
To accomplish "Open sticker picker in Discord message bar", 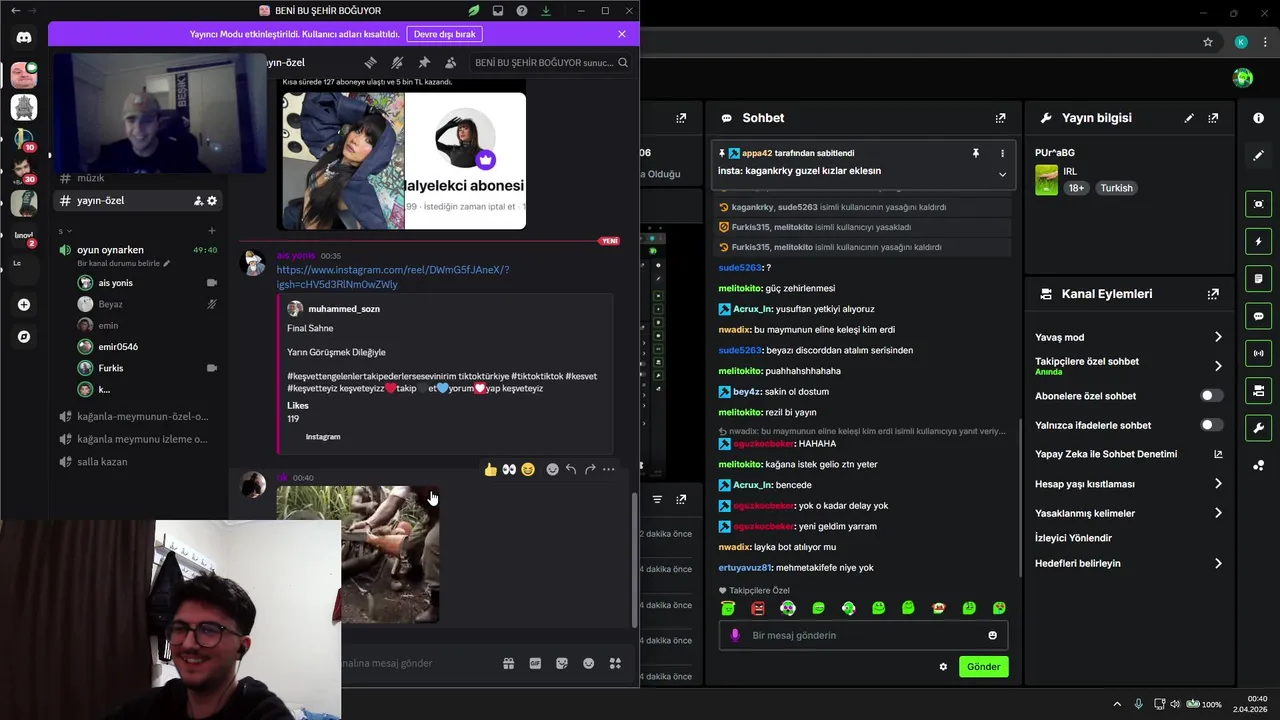I will (562, 663).
